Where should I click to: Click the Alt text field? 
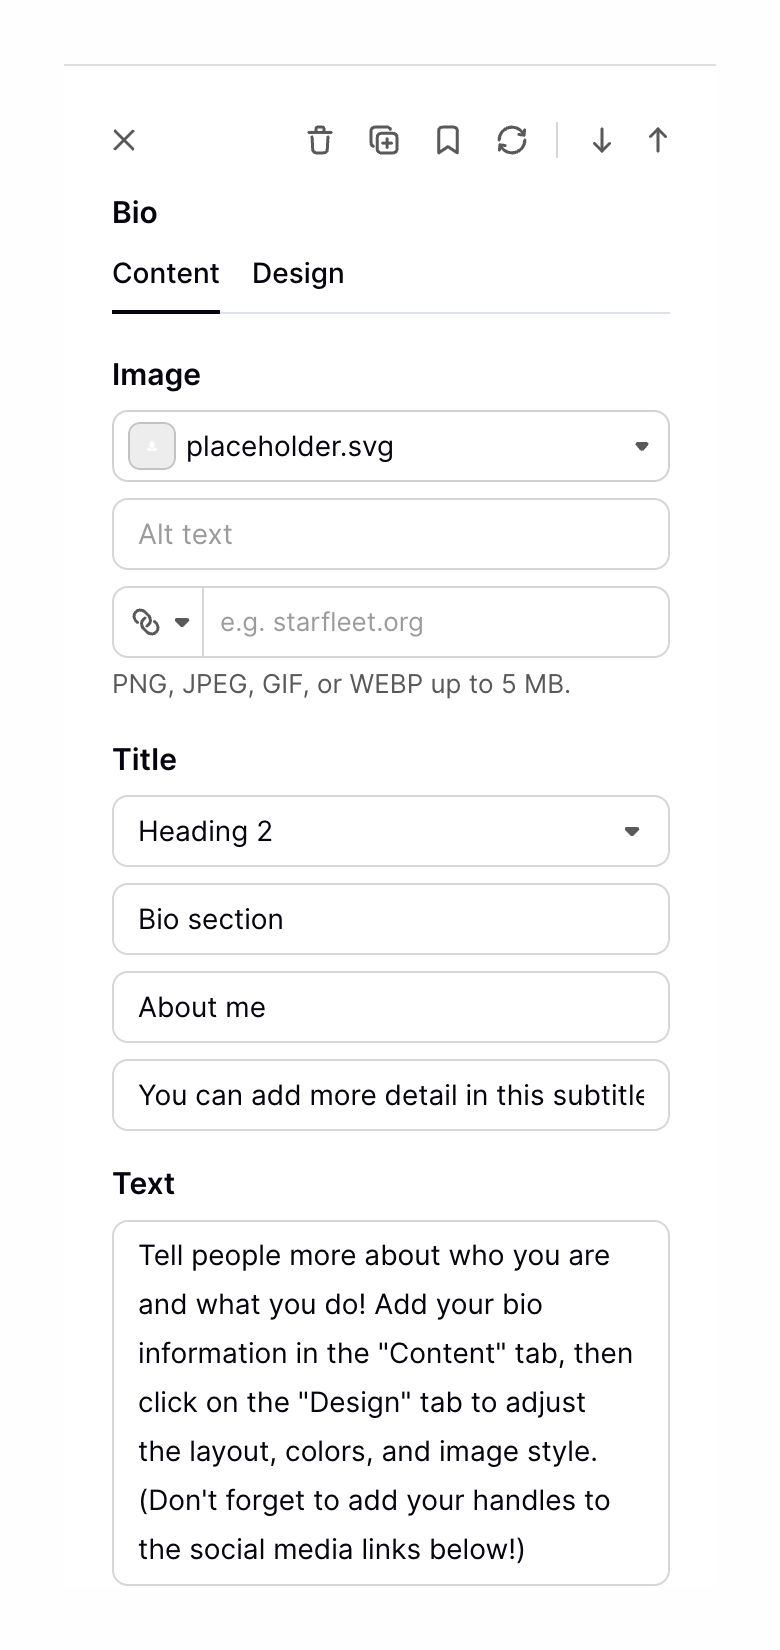[390, 534]
